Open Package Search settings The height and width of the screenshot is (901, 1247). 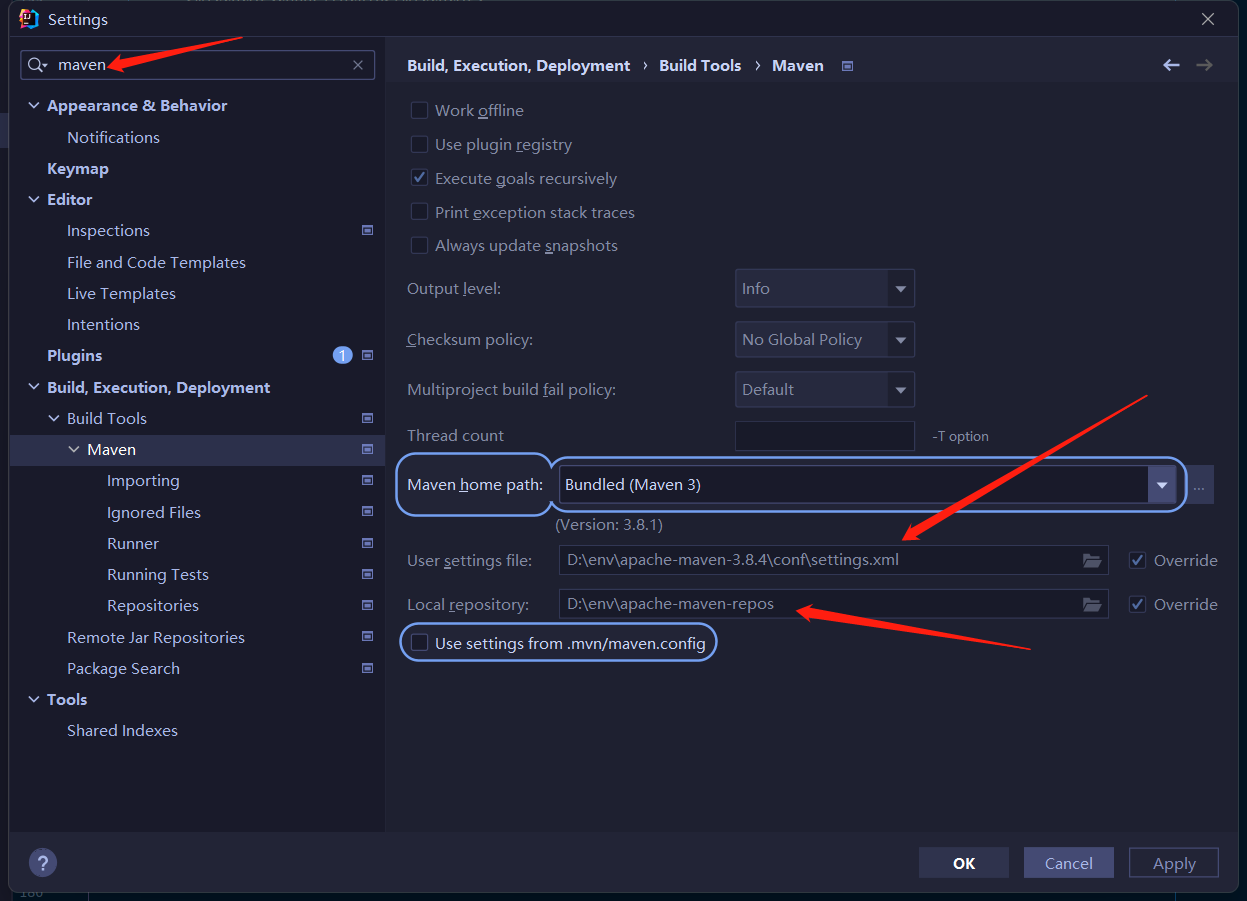pos(123,668)
